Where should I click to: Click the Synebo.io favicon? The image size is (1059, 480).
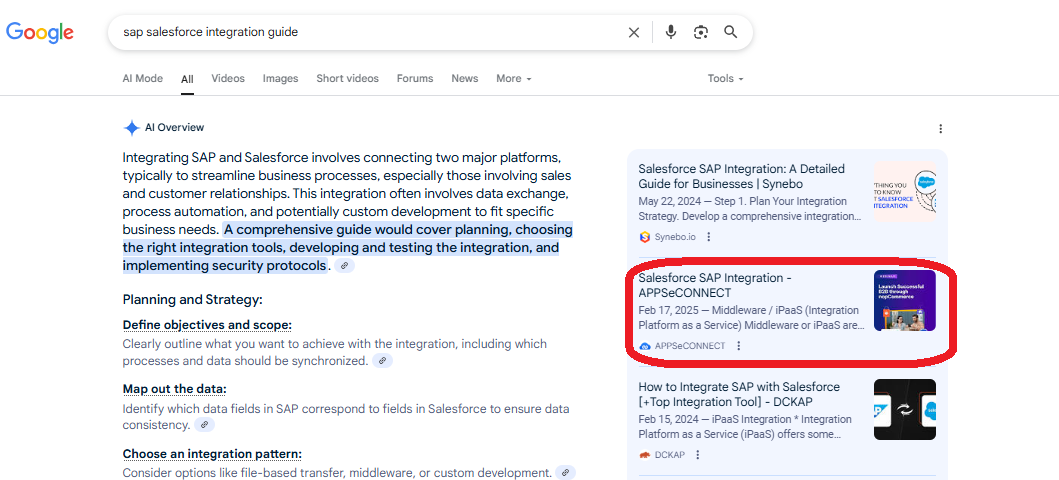click(x=644, y=237)
